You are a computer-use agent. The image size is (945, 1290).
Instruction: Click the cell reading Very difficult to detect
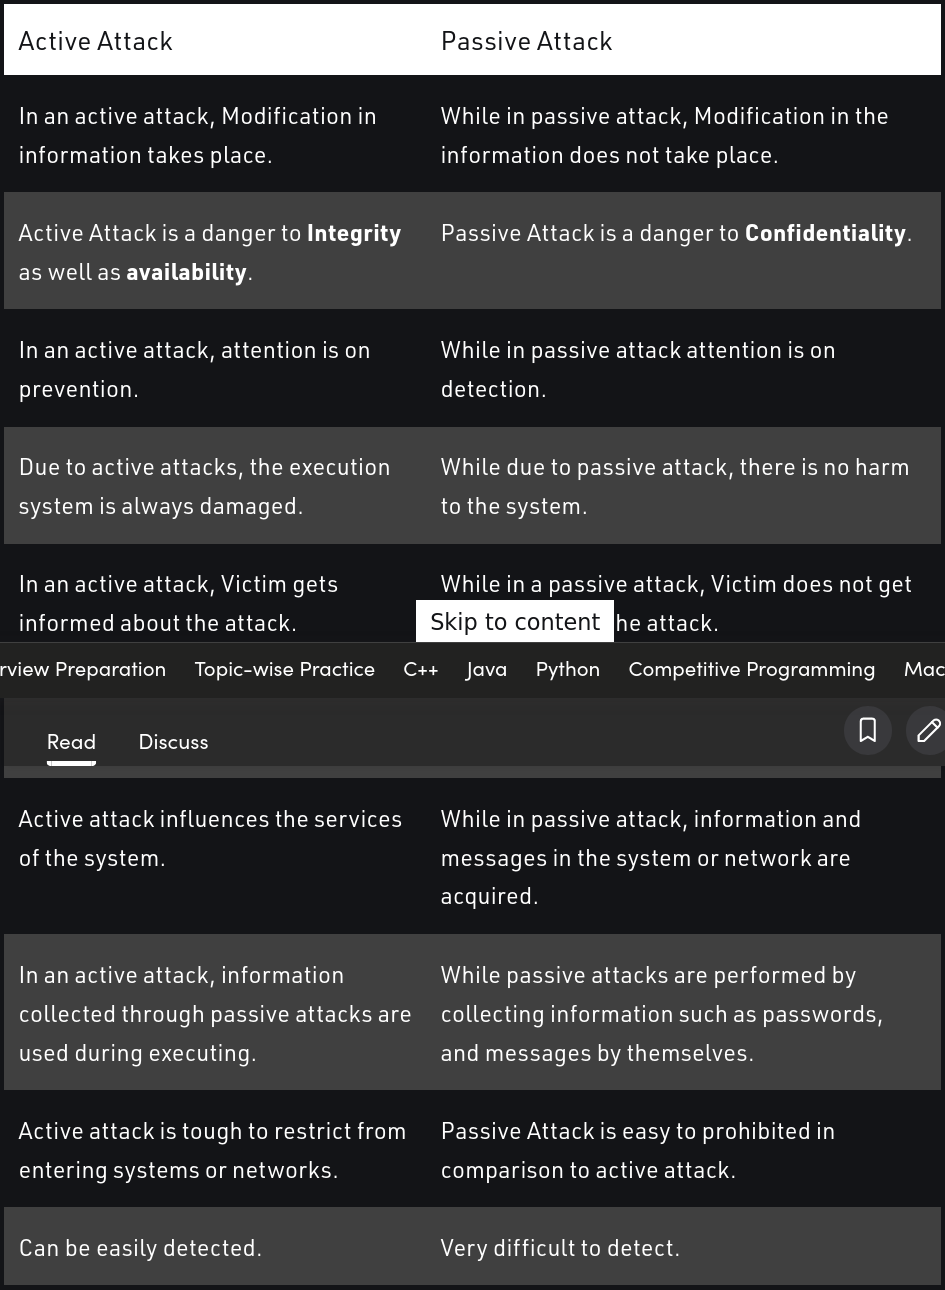(559, 1247)
